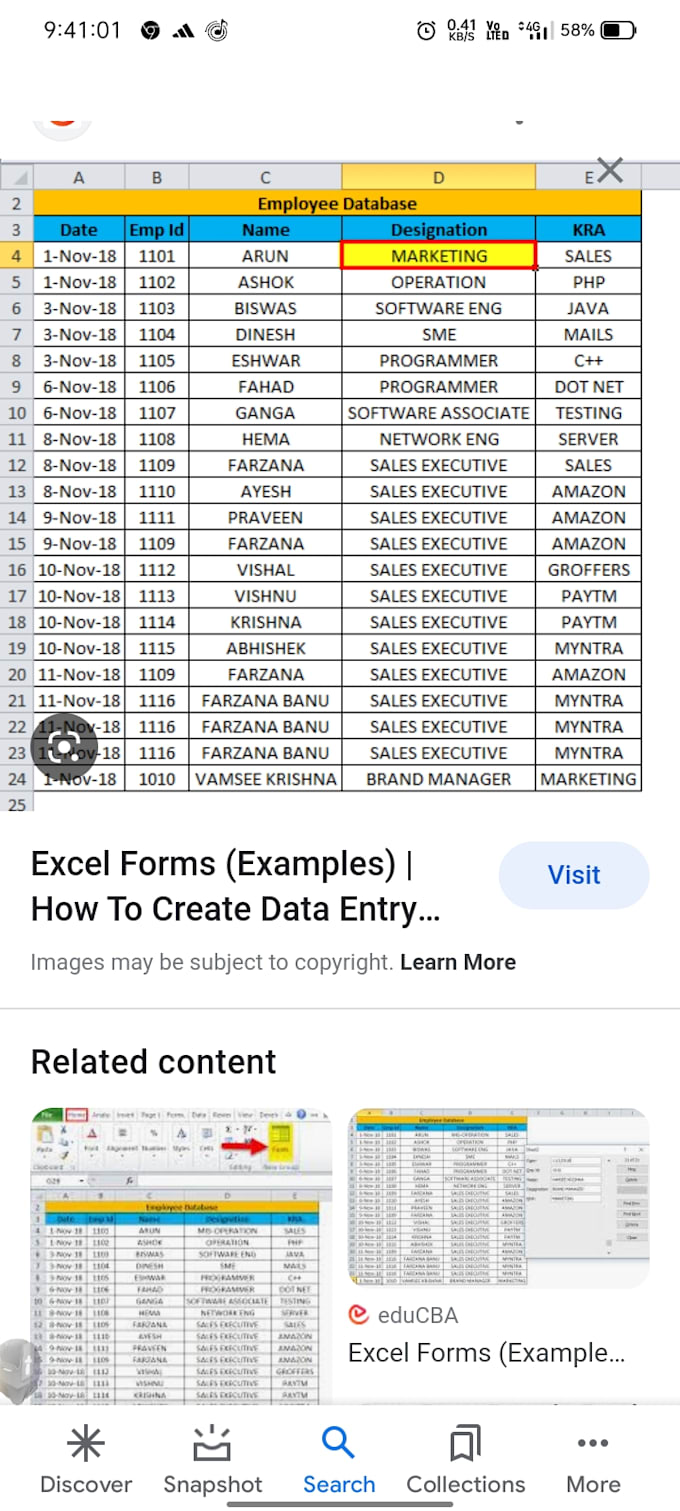The width and height of the screenshot is (680, 1511).
Task: Tap the eduCBA source name
Action: tap(418, 1314)
